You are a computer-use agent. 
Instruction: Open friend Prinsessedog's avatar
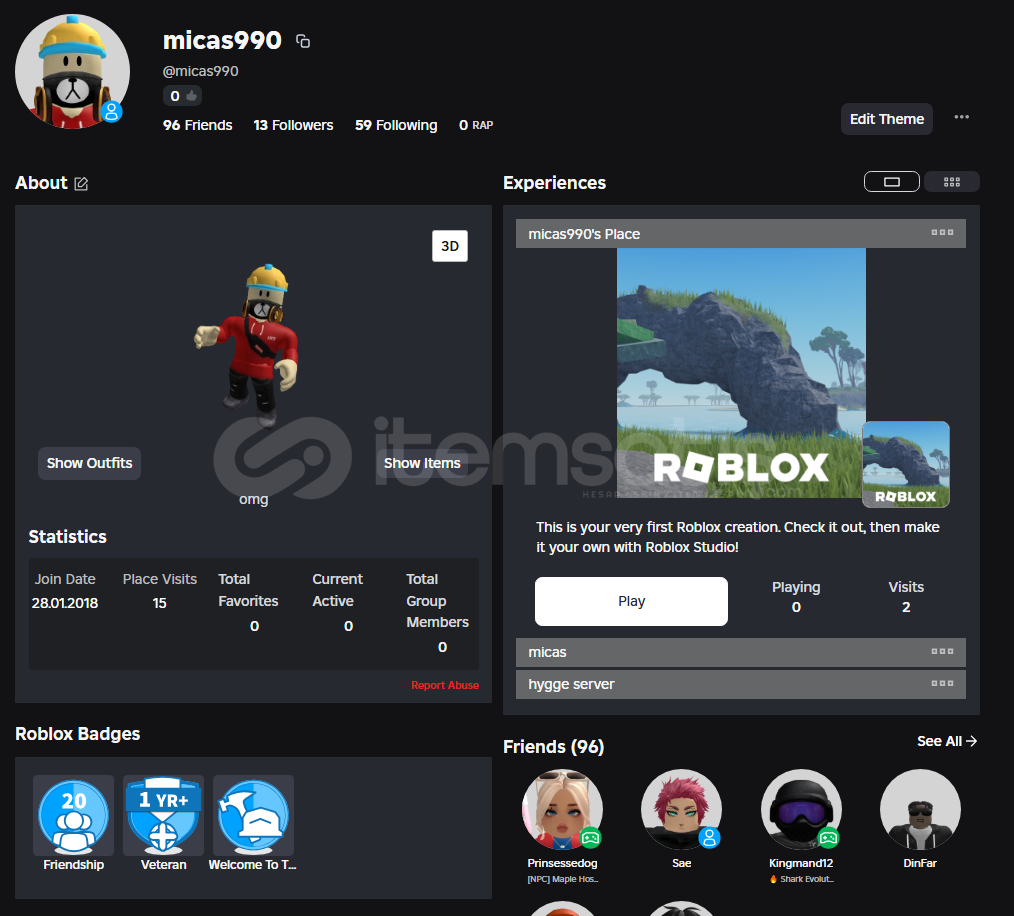click(x=563, y=809)
